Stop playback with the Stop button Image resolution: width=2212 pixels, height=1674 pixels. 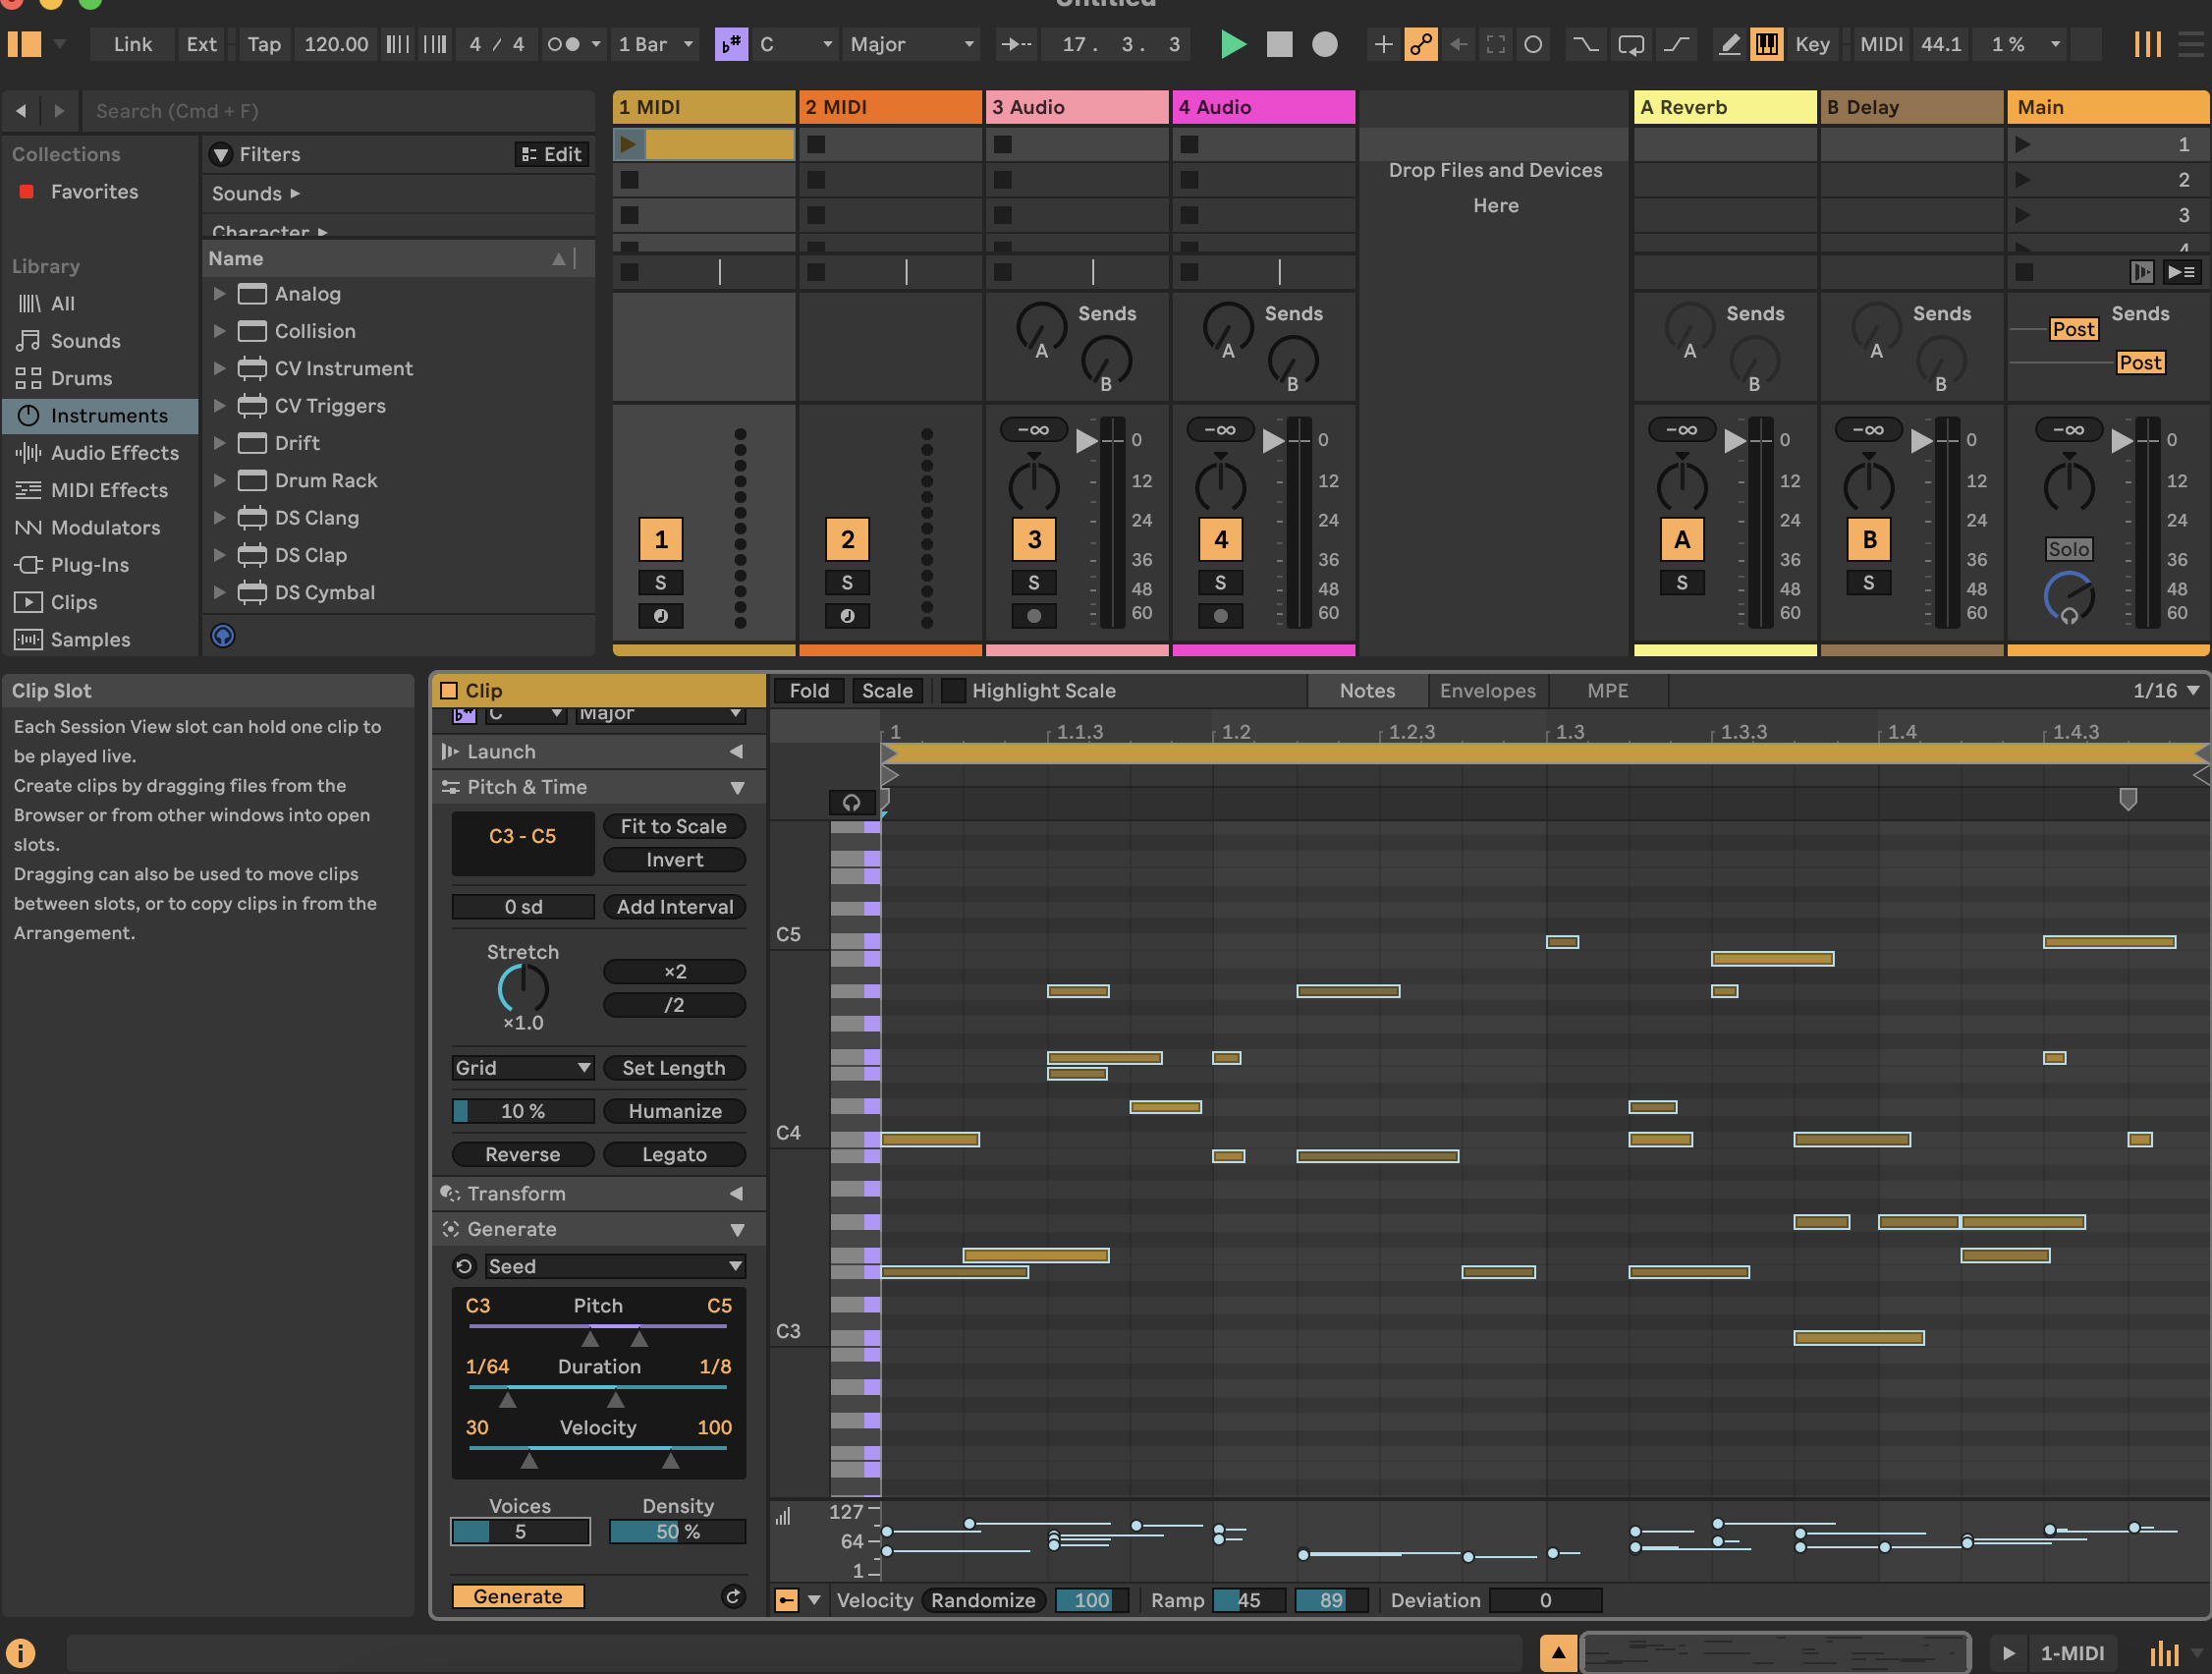tap(1279, 44)
